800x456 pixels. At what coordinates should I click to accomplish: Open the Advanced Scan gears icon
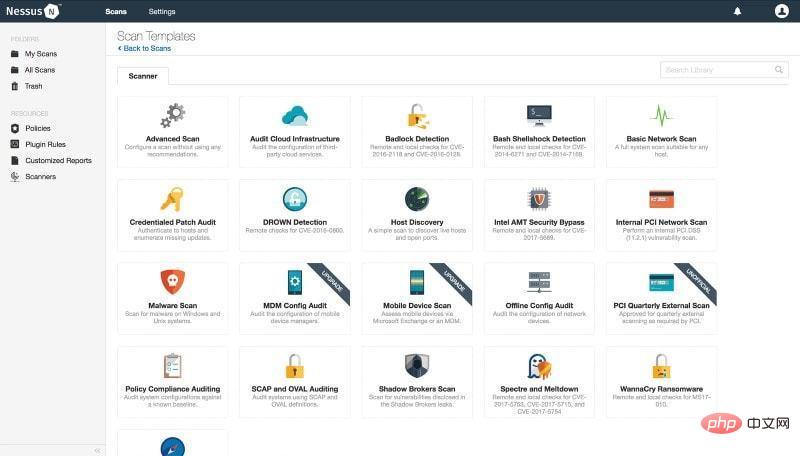tap(173, 116)
